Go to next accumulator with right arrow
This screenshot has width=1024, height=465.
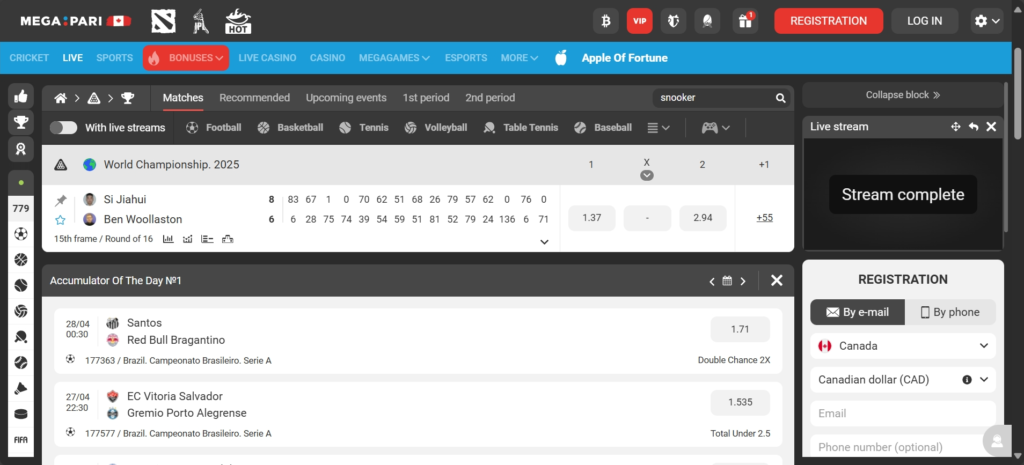pos(743,281)
